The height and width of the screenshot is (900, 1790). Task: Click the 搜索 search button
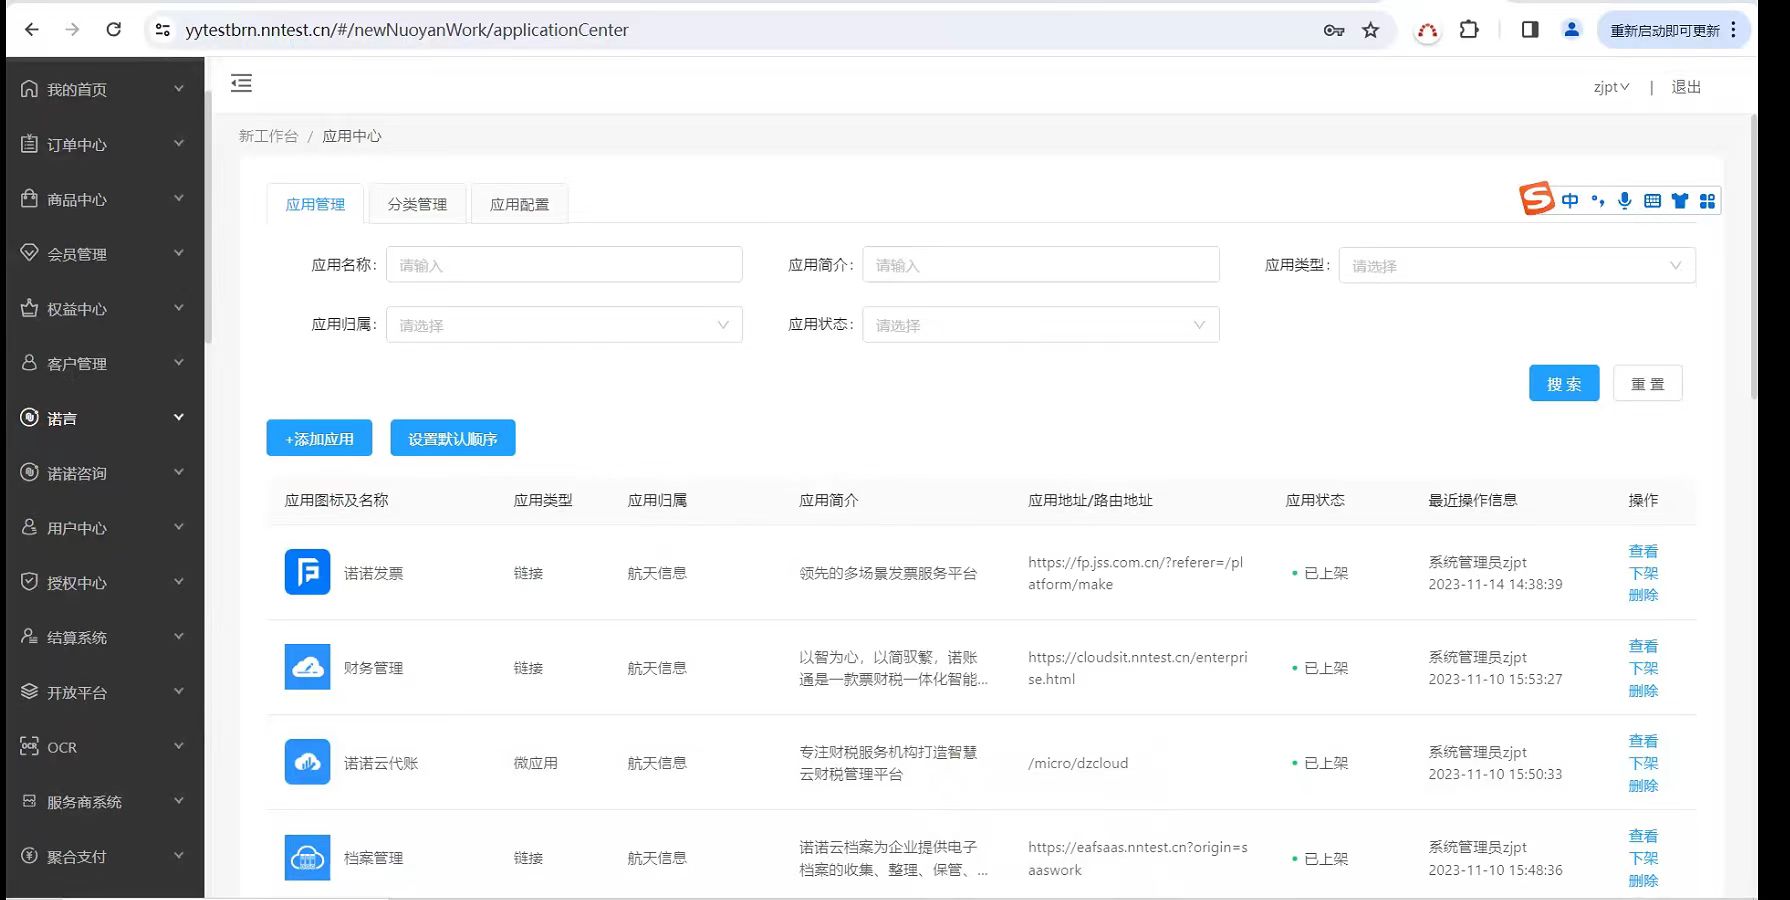point(1564,383)
